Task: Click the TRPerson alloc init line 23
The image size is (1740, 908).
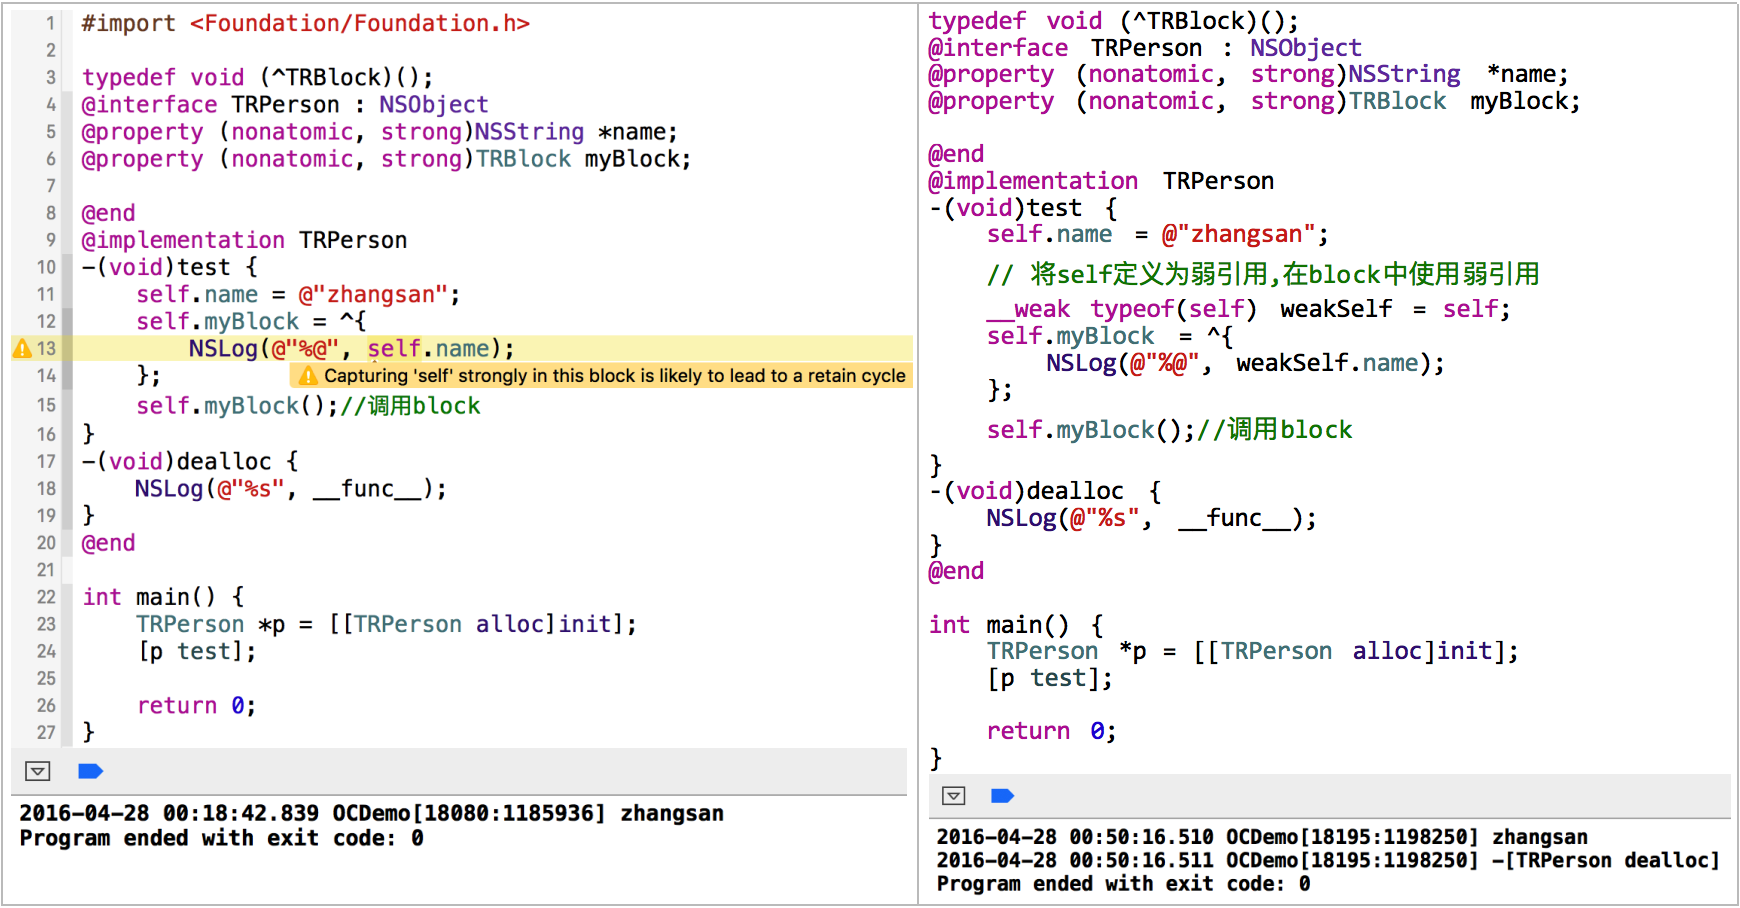Action: click(x=386, y=624)
